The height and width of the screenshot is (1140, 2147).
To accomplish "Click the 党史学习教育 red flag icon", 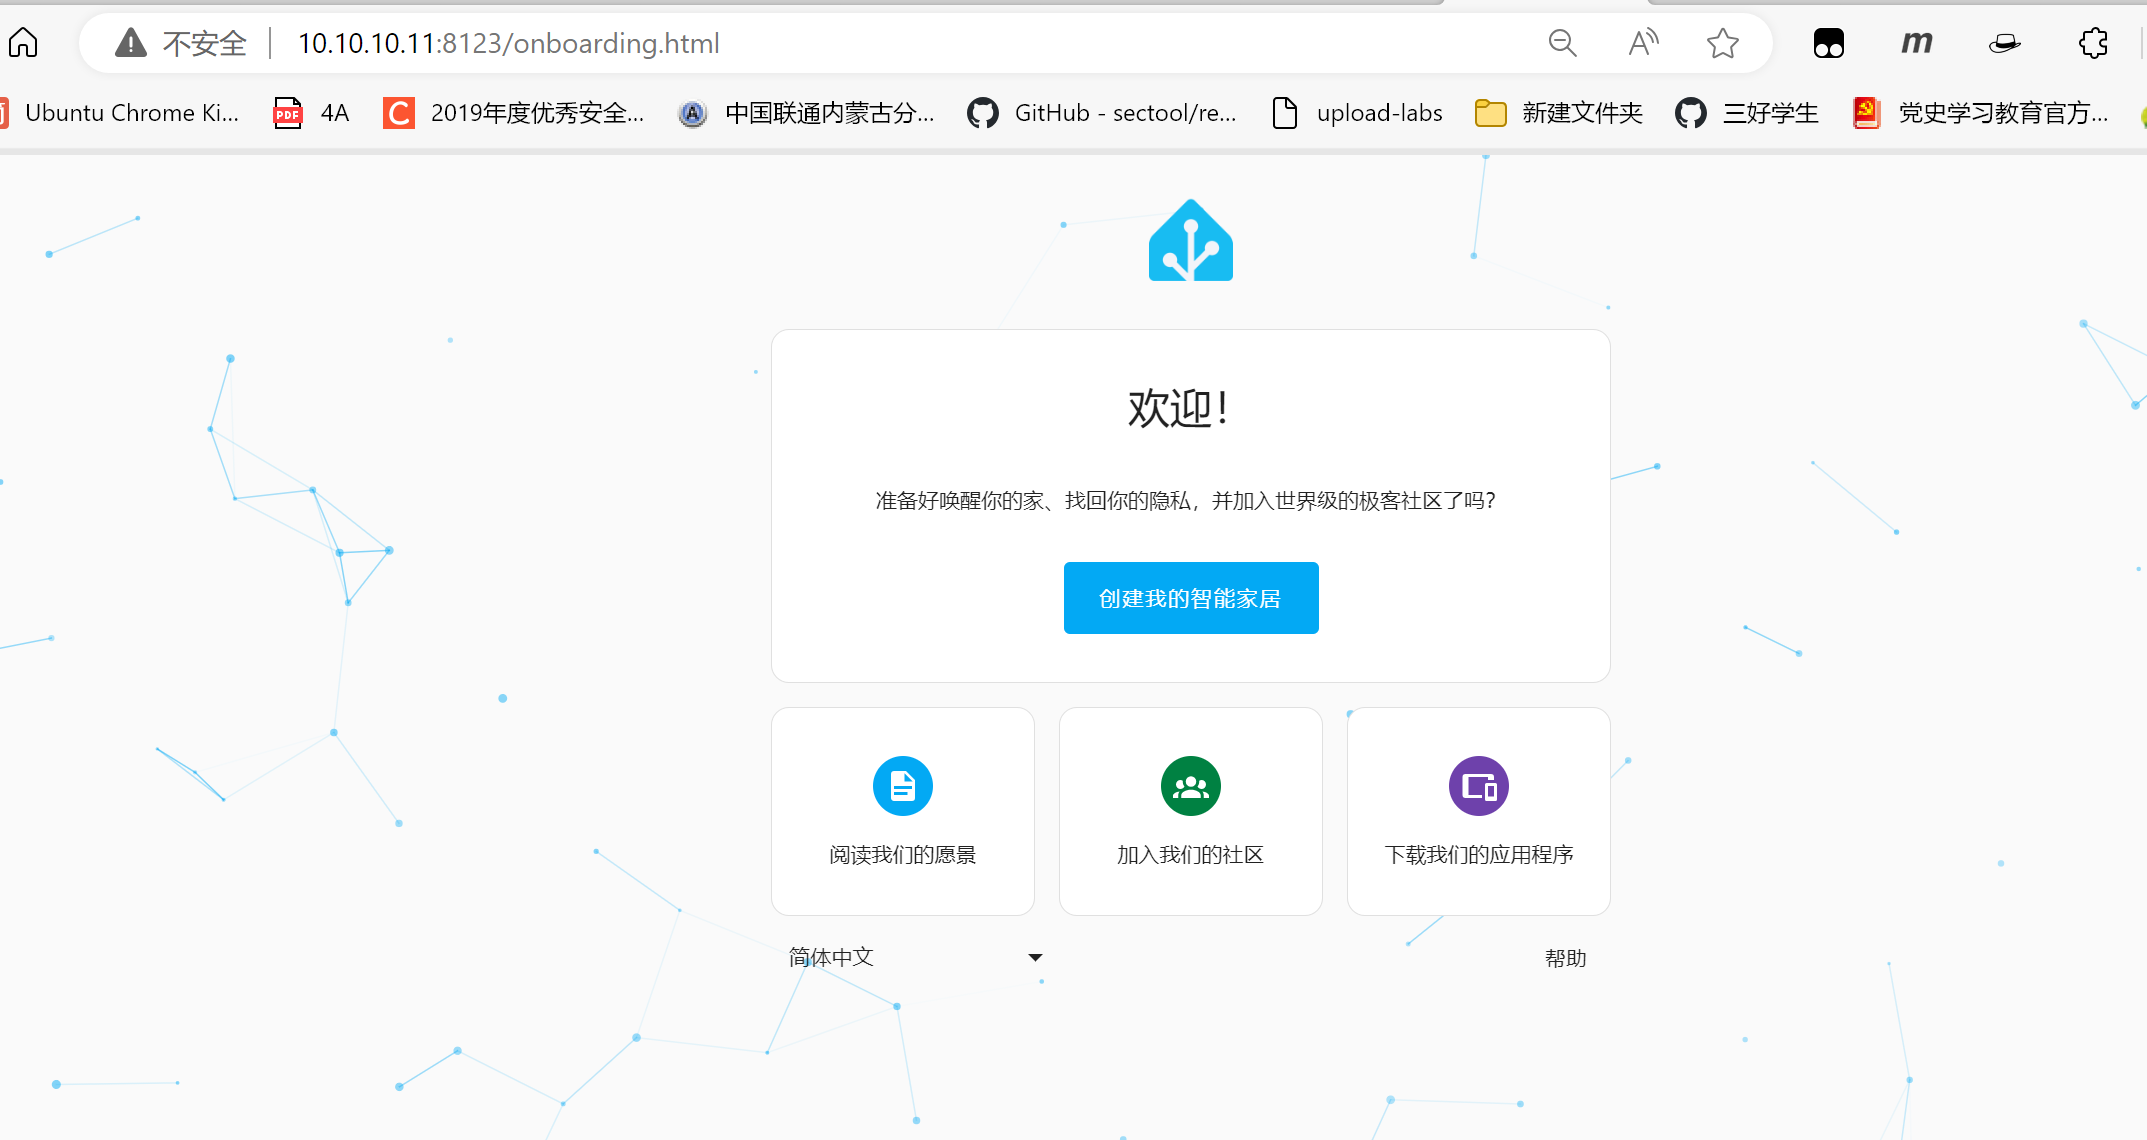I will tap(1866, 113).
